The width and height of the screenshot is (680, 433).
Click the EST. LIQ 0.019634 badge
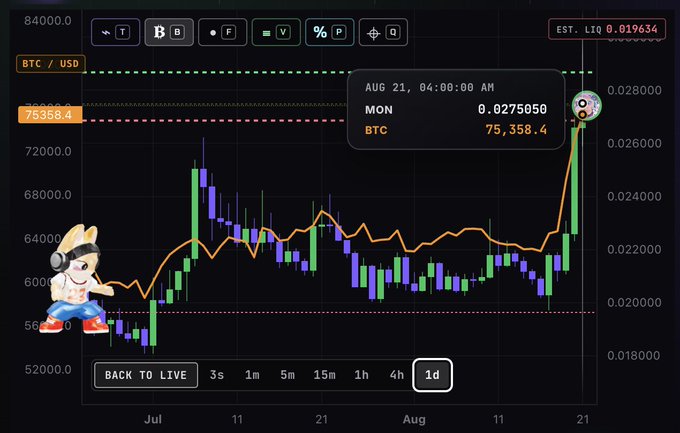607,30
